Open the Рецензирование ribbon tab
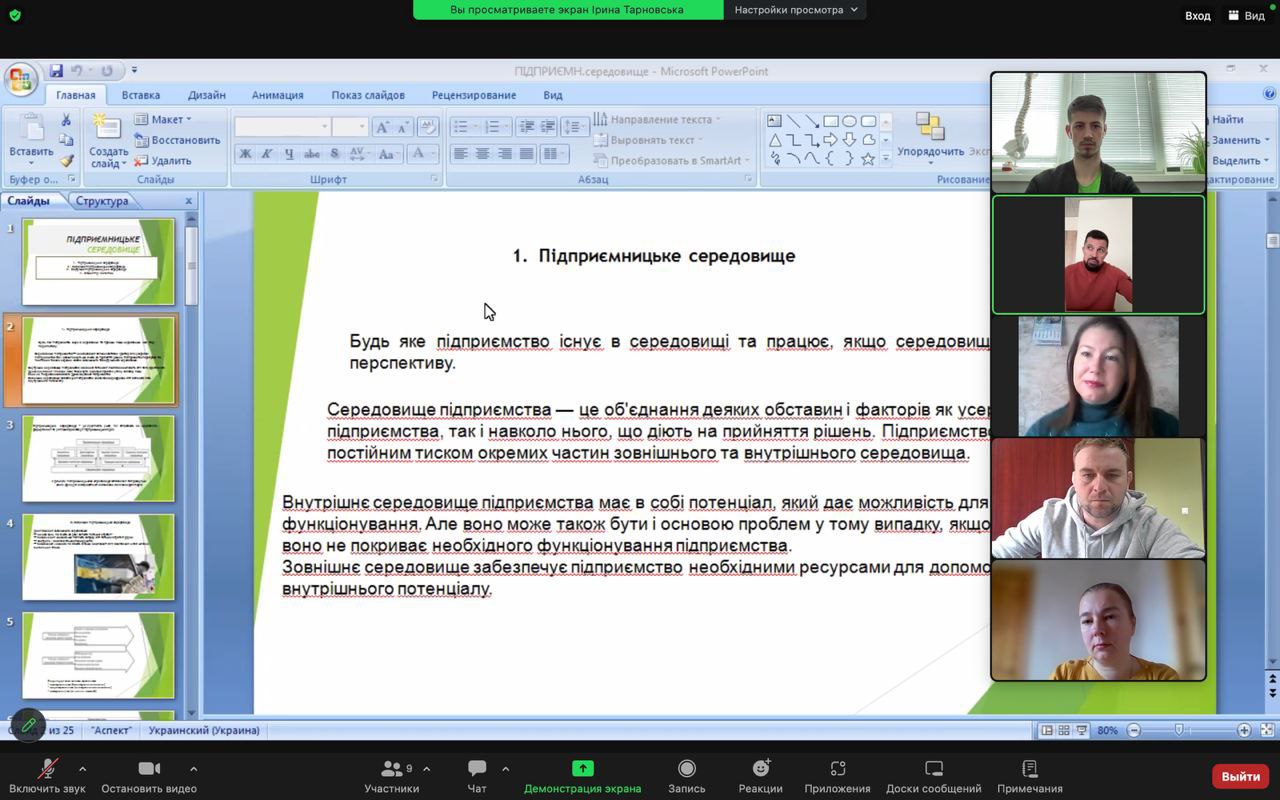Screen dimensions: 1280x800 tap(474, 95)
